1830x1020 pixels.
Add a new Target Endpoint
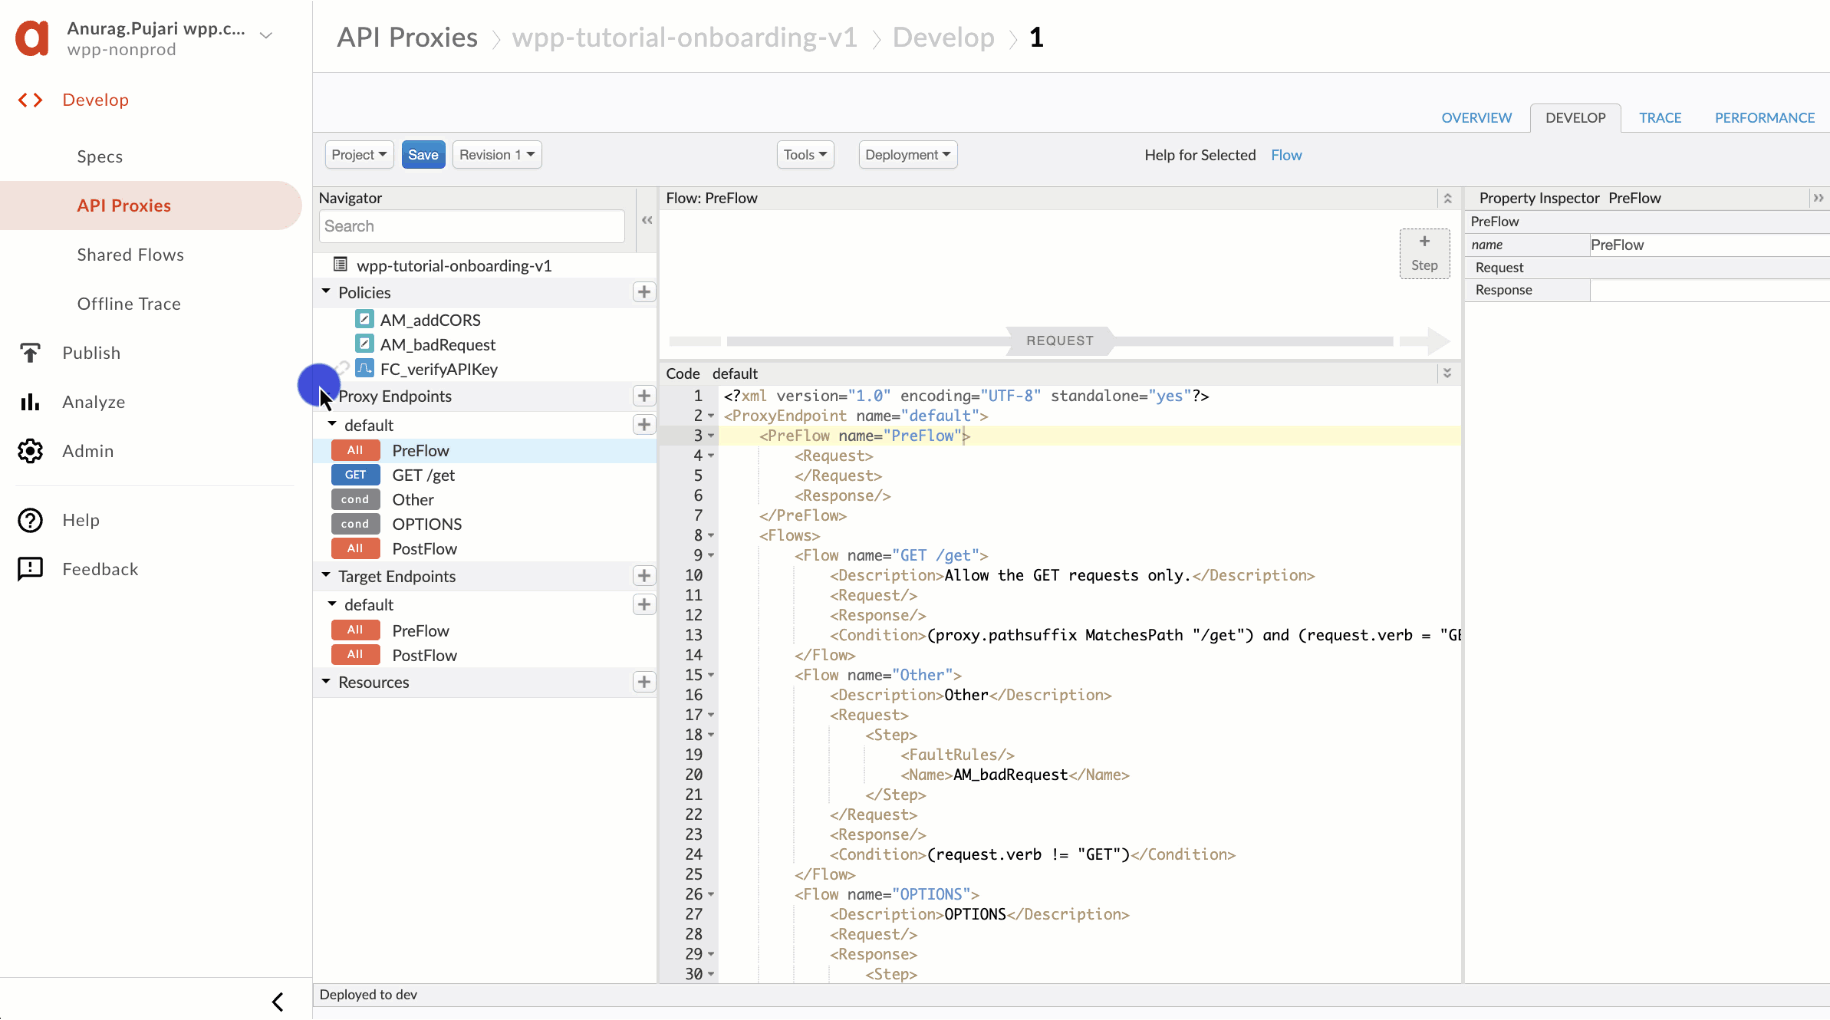tap(644, 576)
